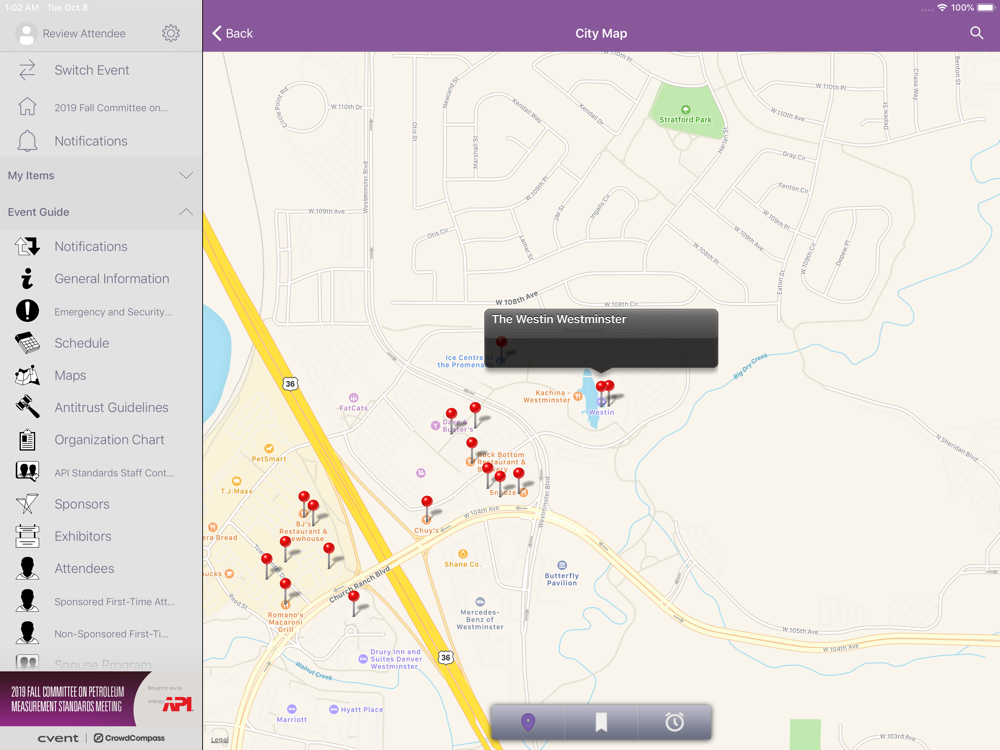Click the Organization Chart clipboard icon
Screen dimensions: 1000x750
click(x=27, y=440)
